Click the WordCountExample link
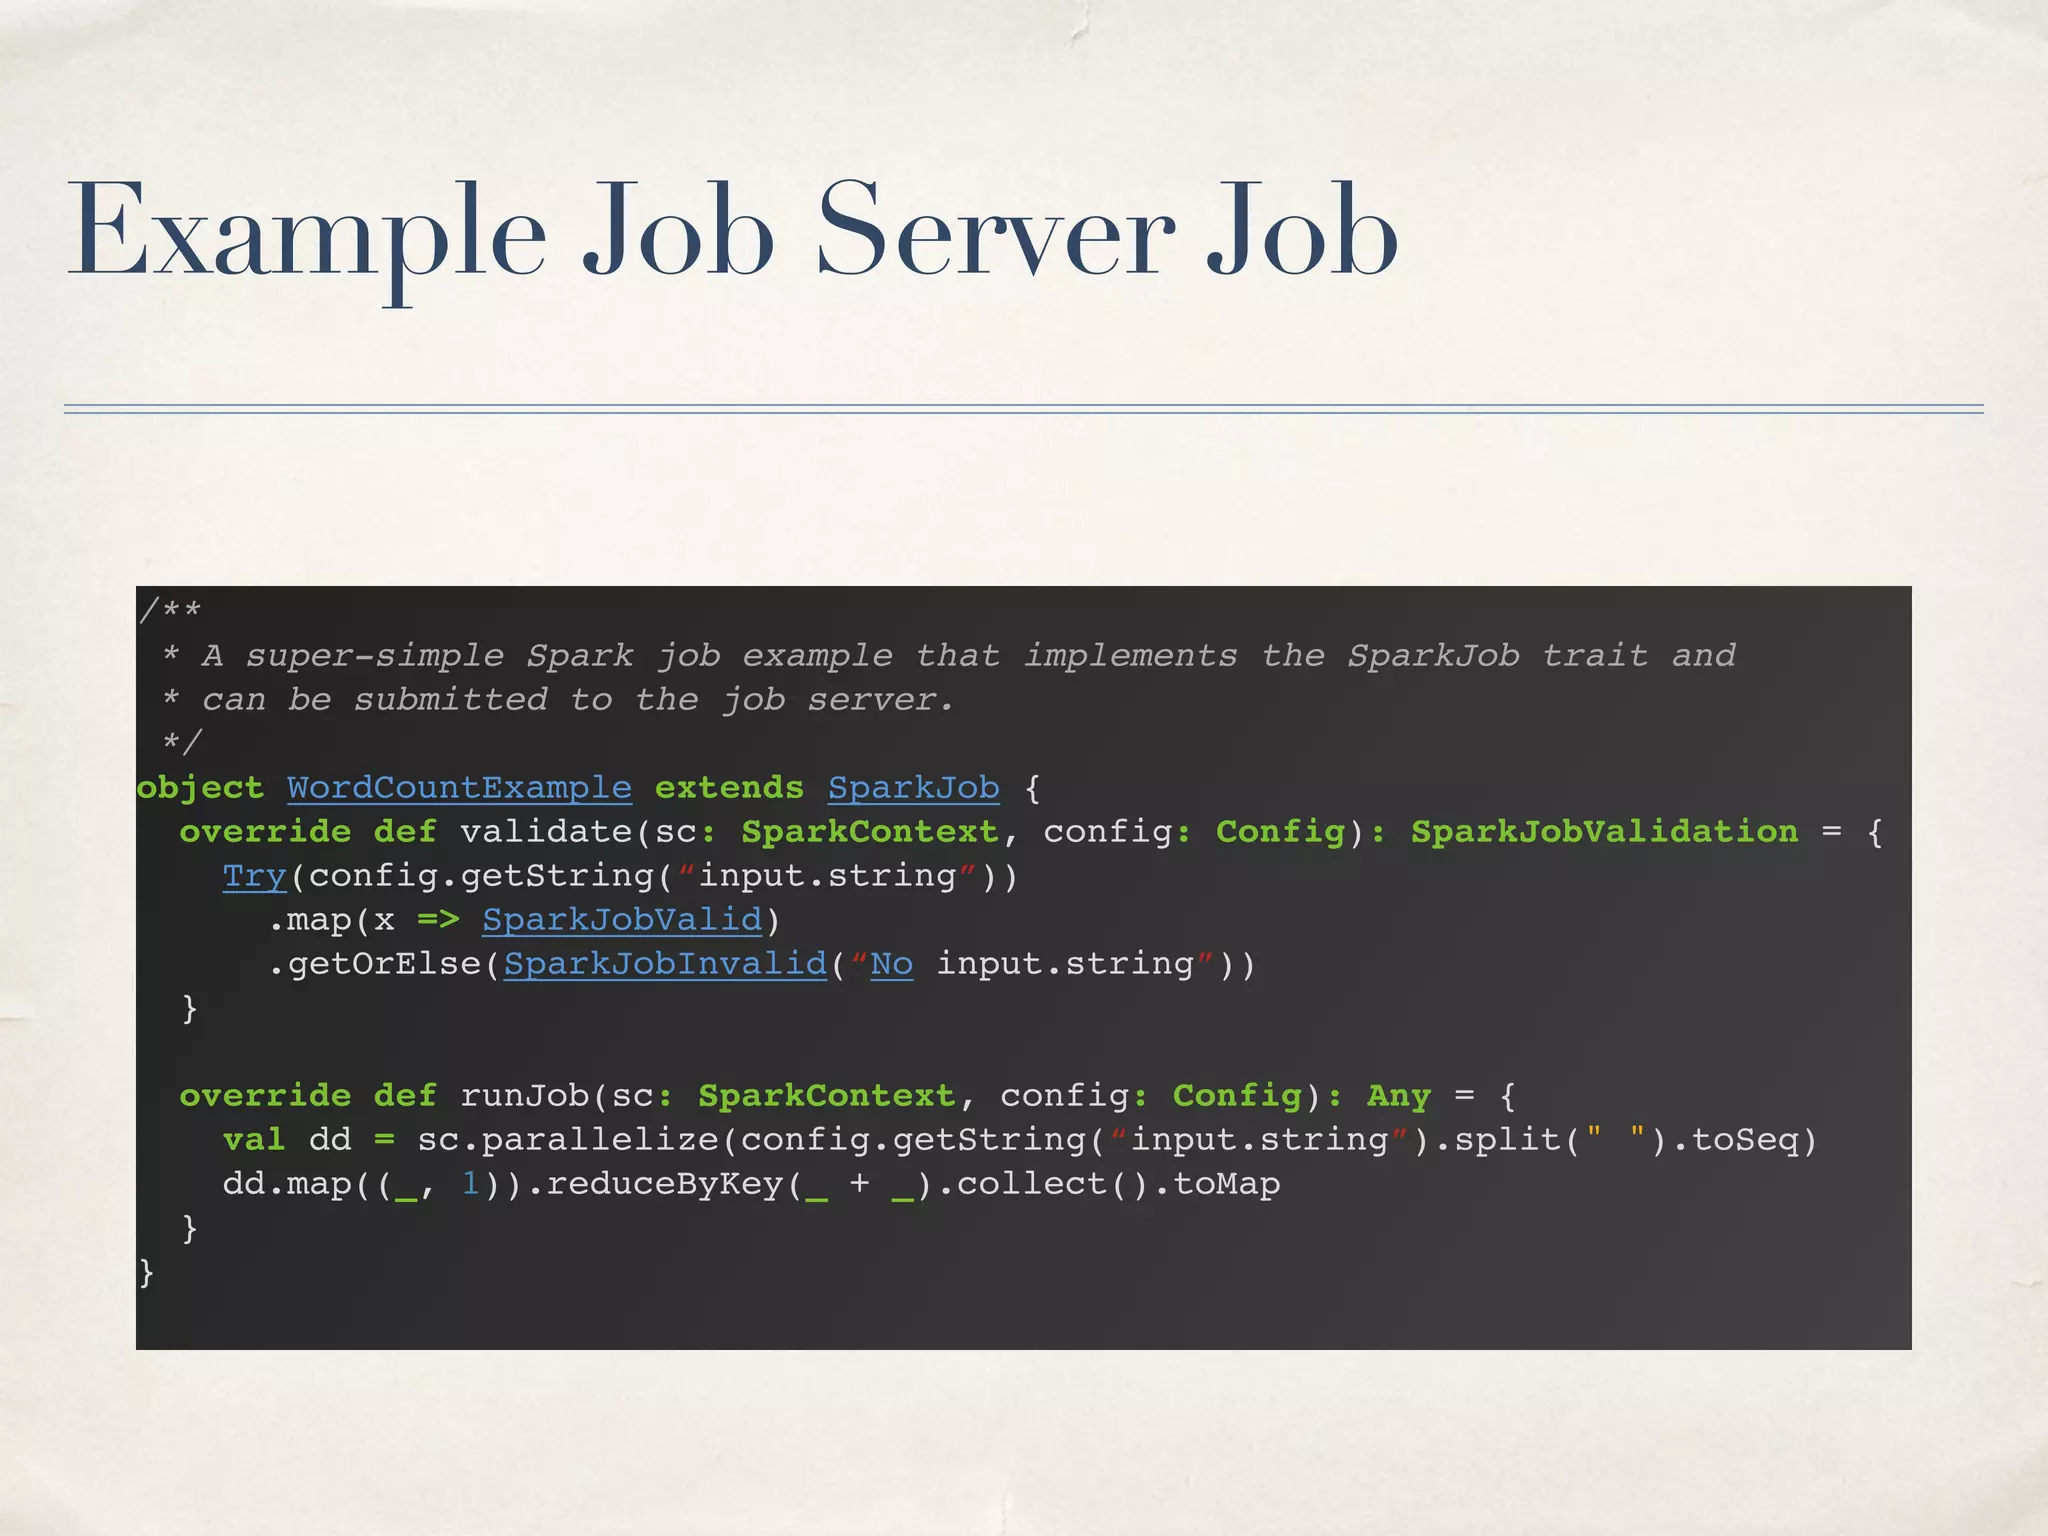The height and width of the screenshot is (1536, 2048). [459, 788]
